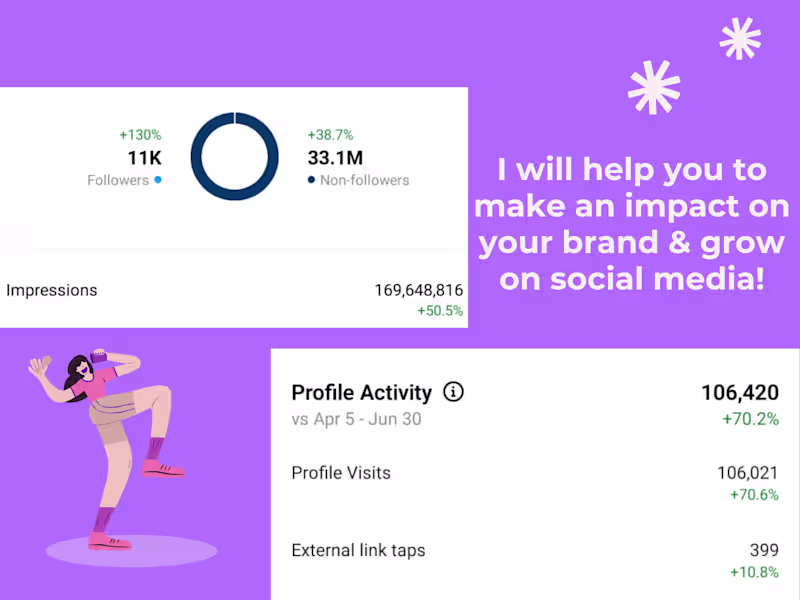Click the 169,648,816 impressions value

(418, 291)
